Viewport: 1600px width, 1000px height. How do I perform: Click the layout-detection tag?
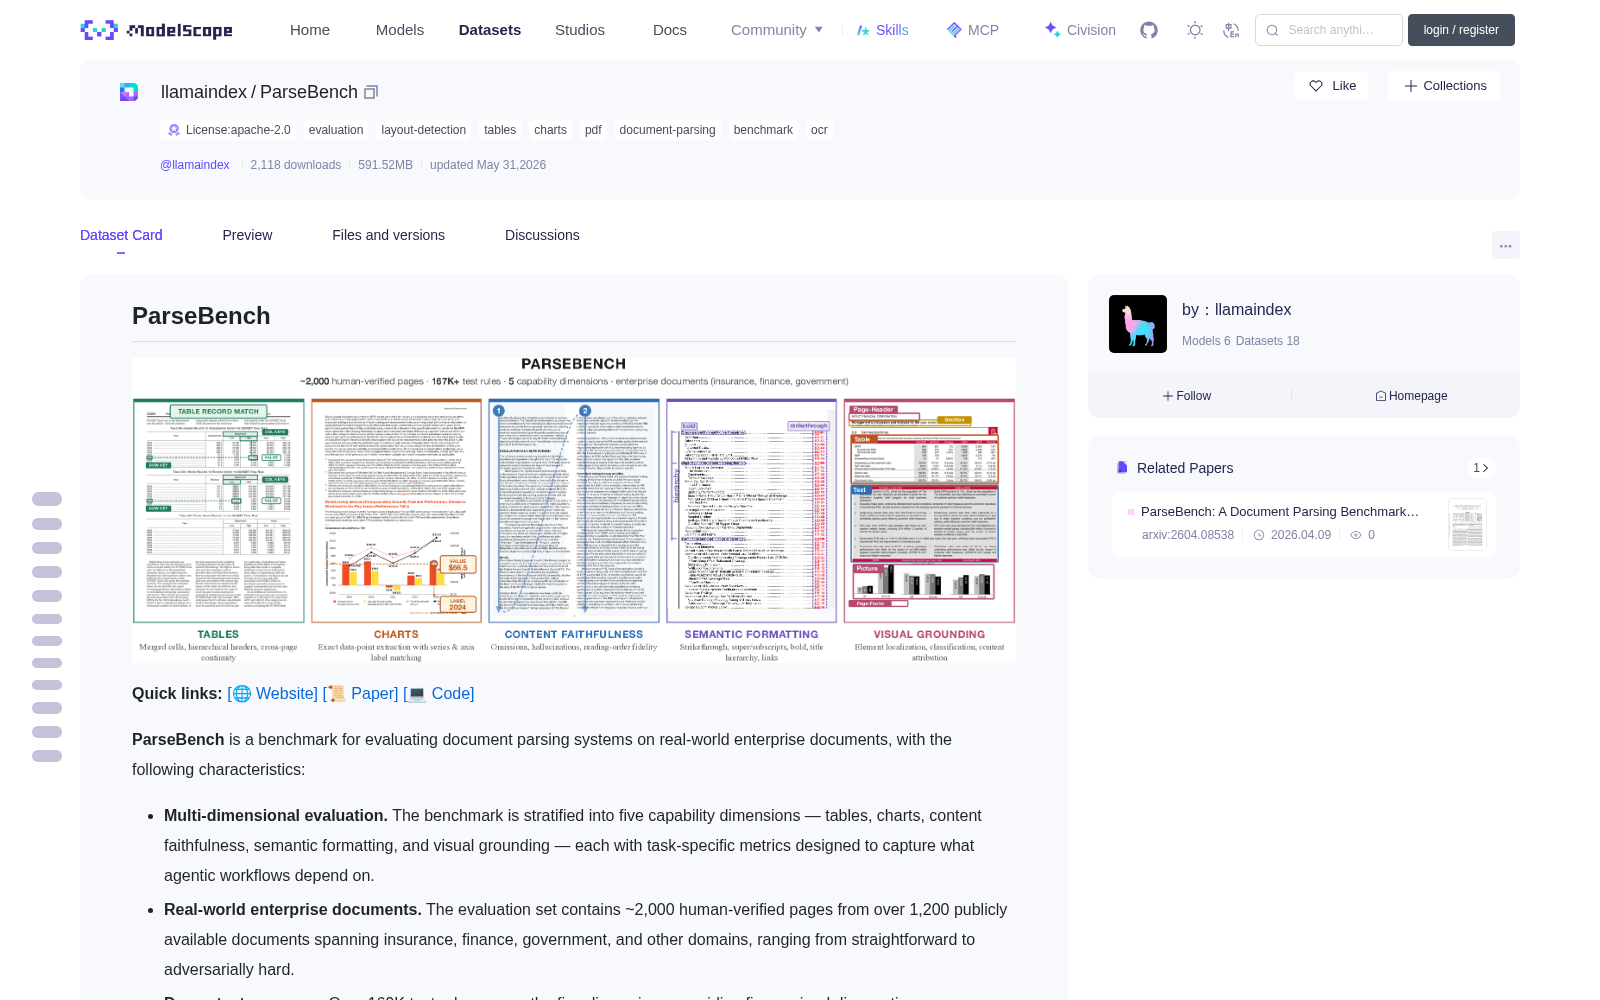[424, 130]
